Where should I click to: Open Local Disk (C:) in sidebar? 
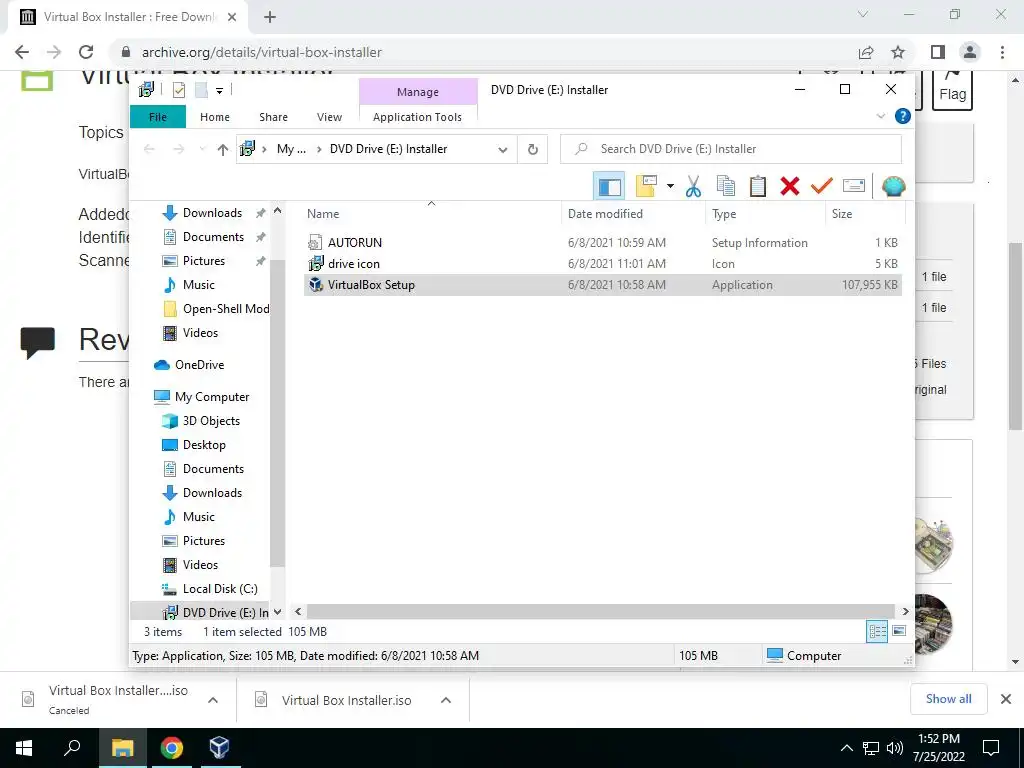click(x=220, y=588)
